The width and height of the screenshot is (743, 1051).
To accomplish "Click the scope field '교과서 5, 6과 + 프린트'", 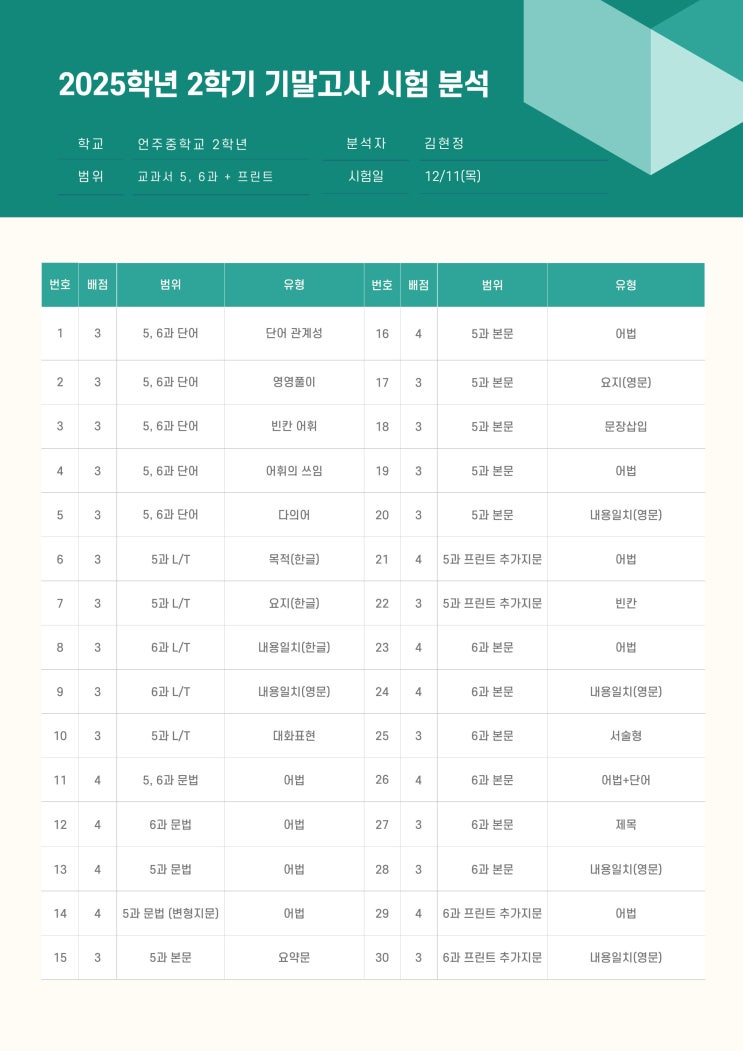I will pos(205,176).
